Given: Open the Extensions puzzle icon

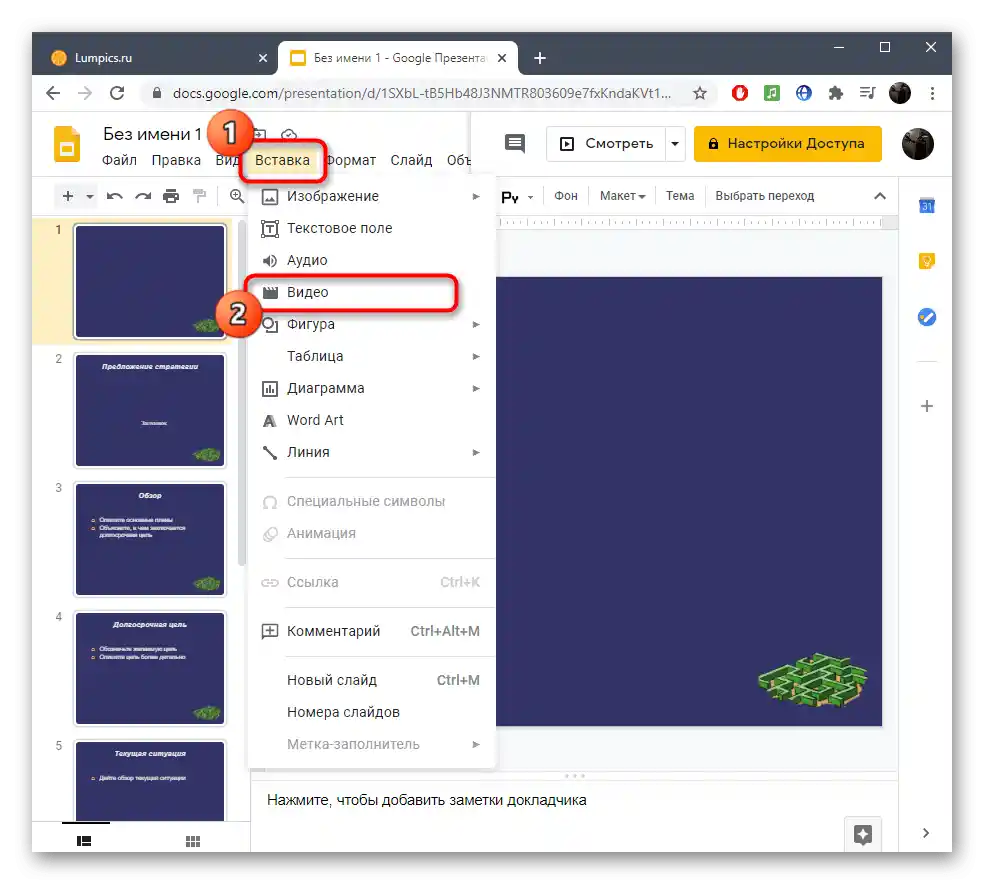Looking at the screenshot, I should (835, 93).
